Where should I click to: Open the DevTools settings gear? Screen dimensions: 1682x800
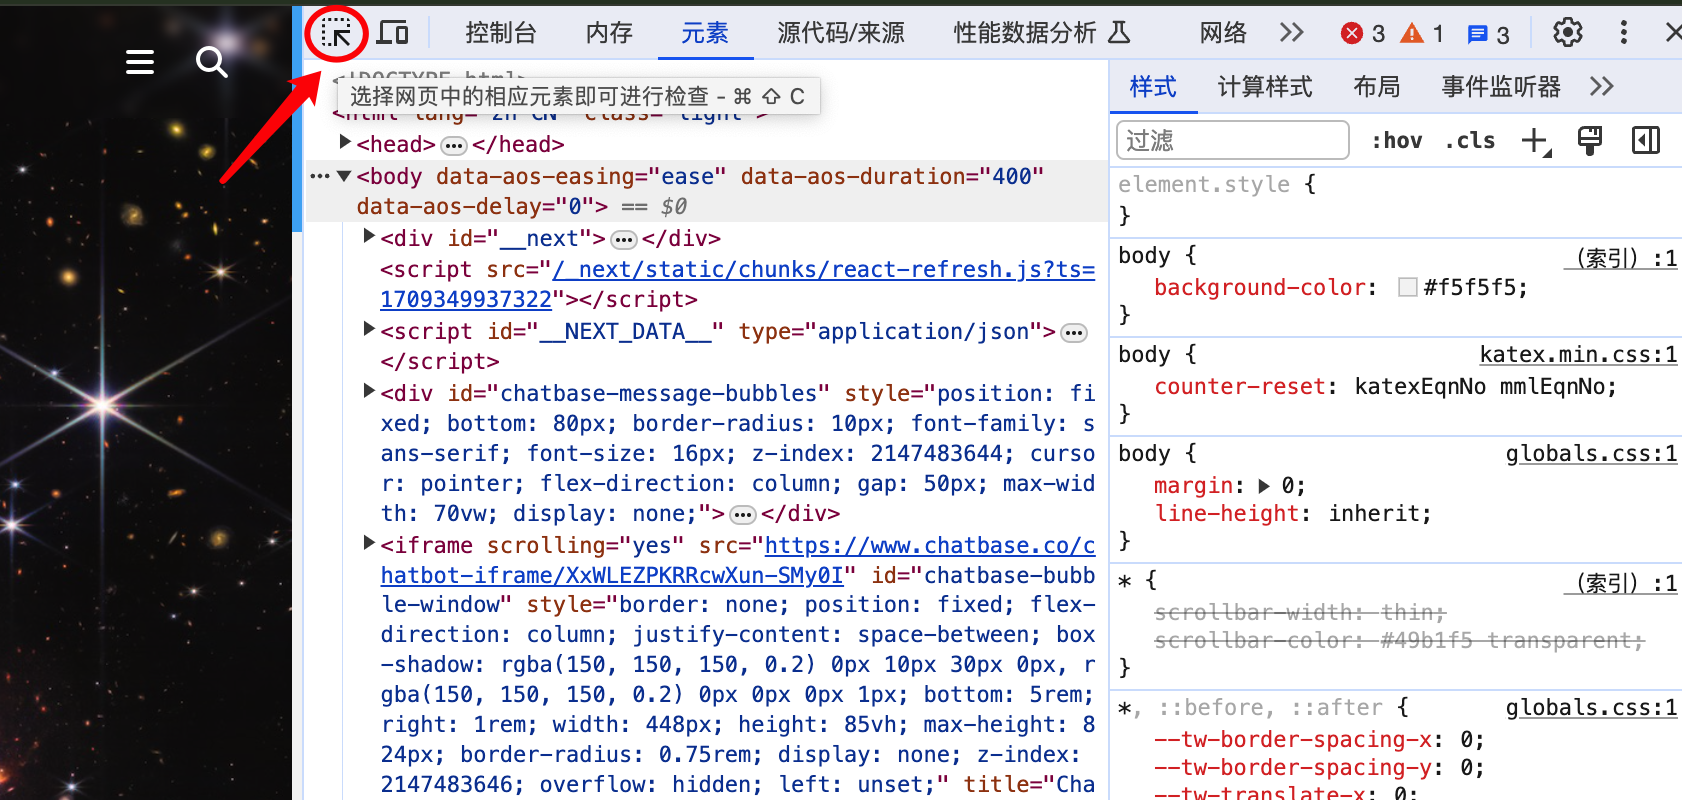point(1568,33)
